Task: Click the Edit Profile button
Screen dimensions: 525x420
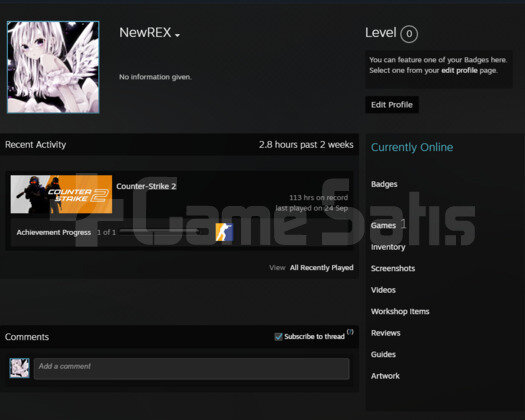Action: click(392, 105)
